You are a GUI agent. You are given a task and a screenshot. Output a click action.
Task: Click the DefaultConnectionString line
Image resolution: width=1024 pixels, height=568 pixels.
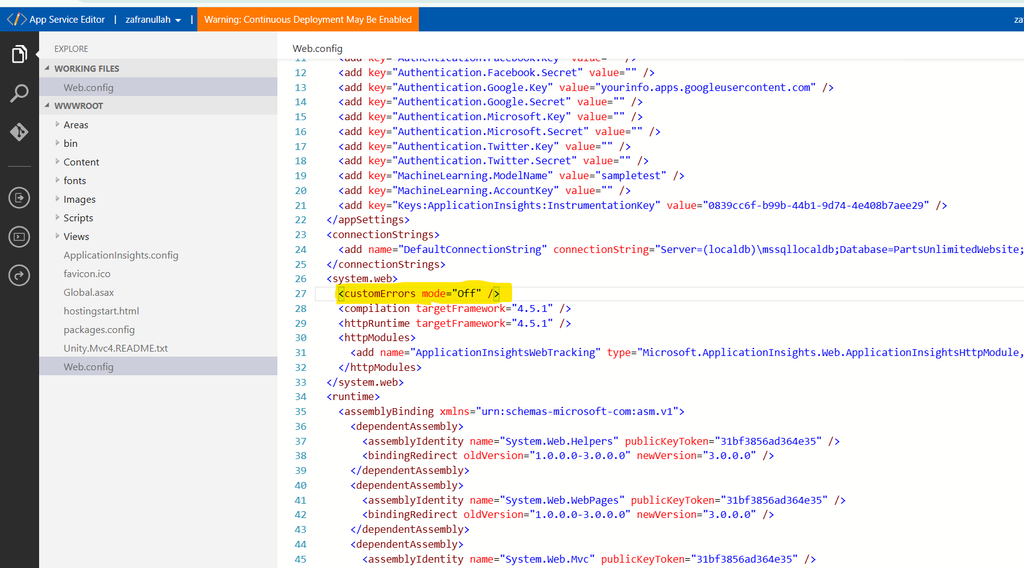point(680,249)
